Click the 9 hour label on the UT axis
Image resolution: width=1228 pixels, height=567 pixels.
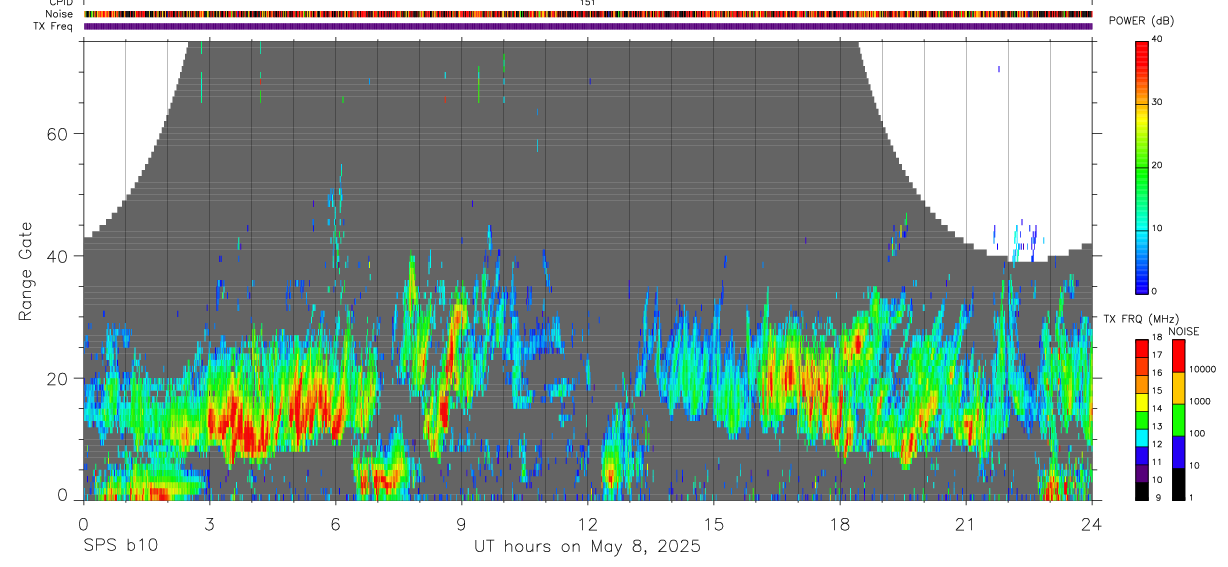[462, 524]
